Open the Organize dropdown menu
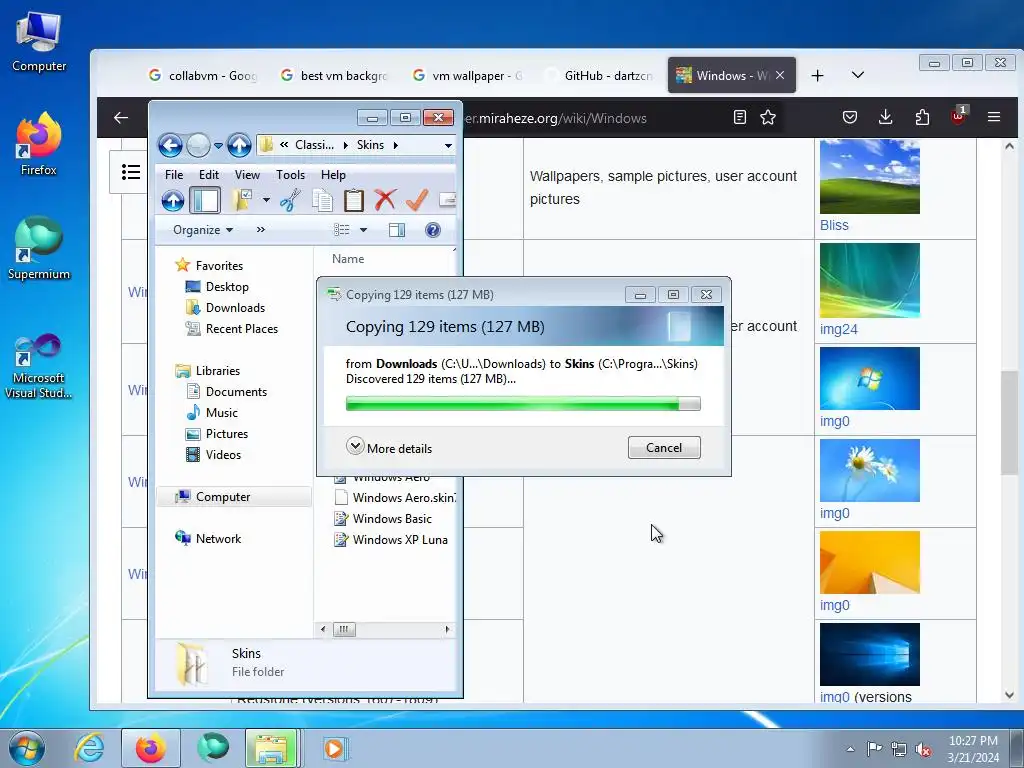The image size is (1024, 768). (x=202, y=230)
